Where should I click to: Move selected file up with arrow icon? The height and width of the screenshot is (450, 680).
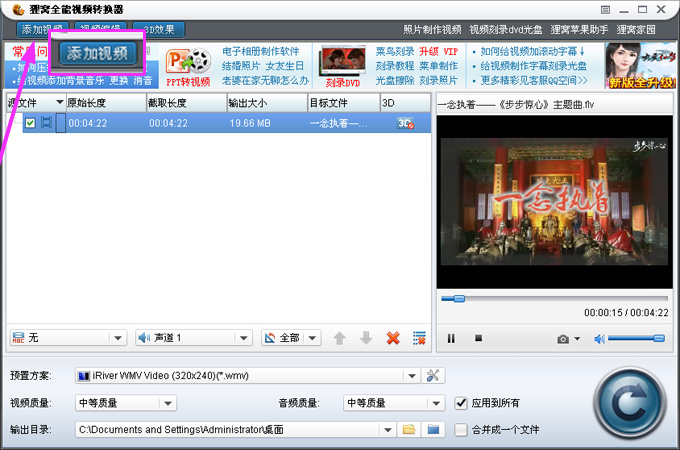click(x=340, y=338)
